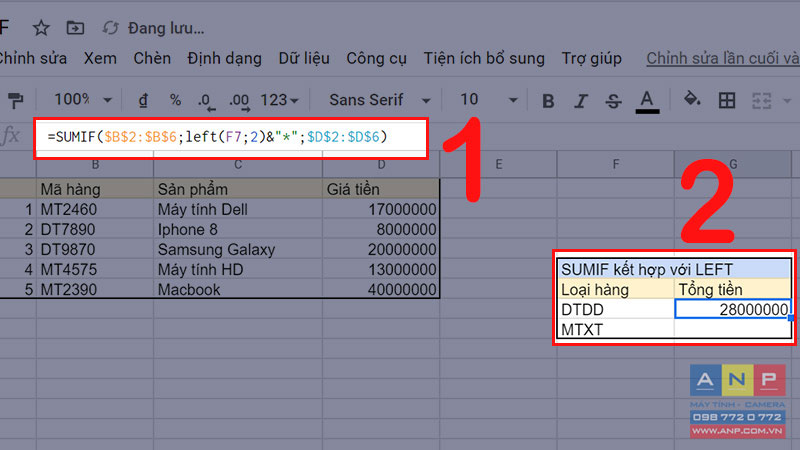Image resolution: width=800 pixels, height=450 pixels.
Task: Open the Tiện ích bổ sung menu
Action: 484,58
